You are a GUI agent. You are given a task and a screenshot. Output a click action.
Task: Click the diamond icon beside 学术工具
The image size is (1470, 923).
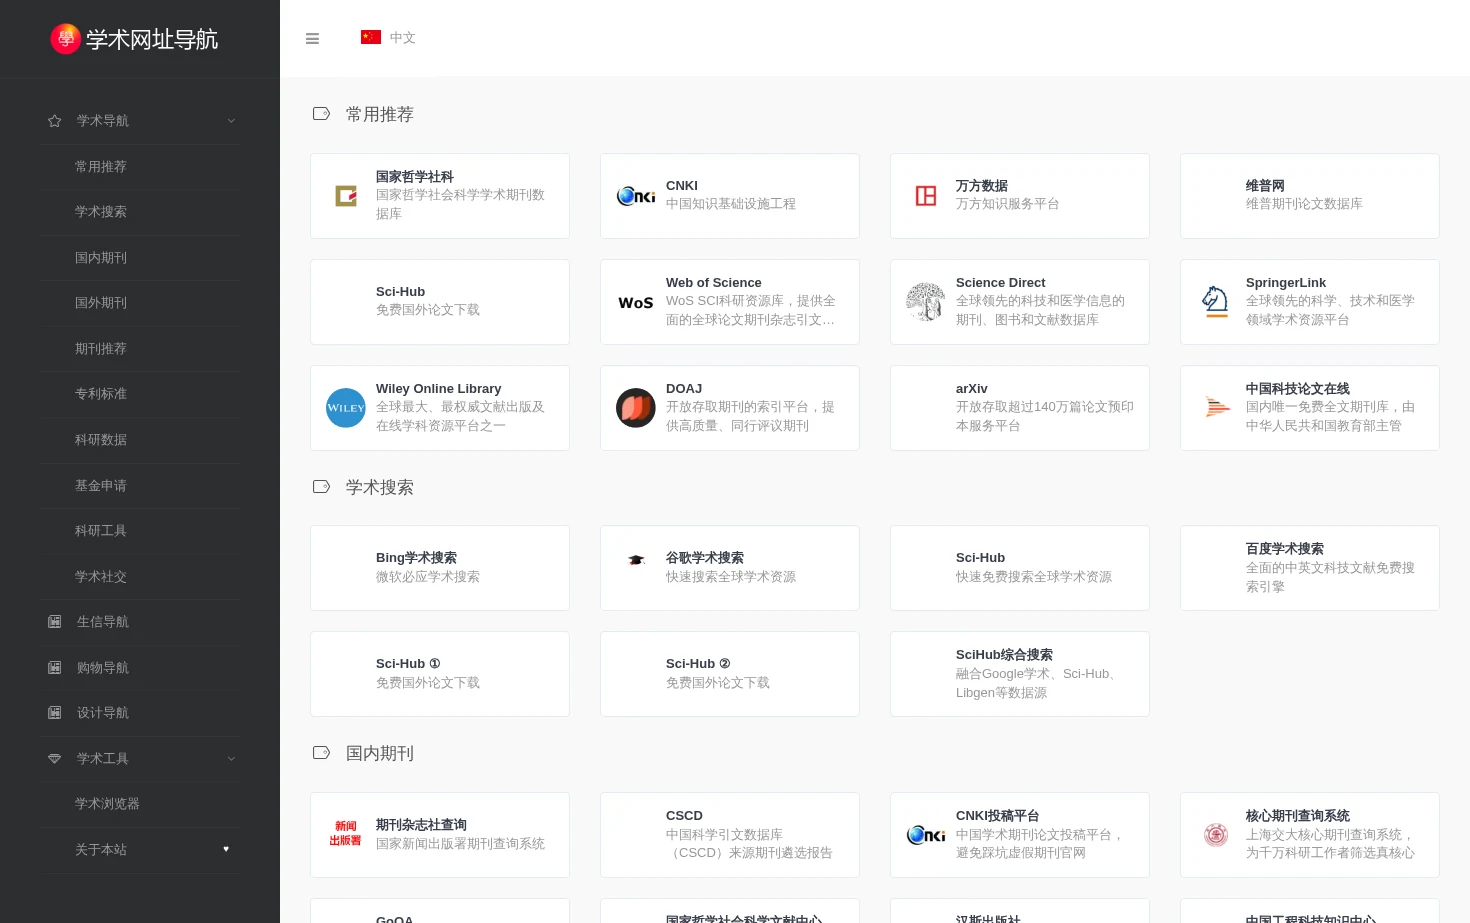pos(55,759)
